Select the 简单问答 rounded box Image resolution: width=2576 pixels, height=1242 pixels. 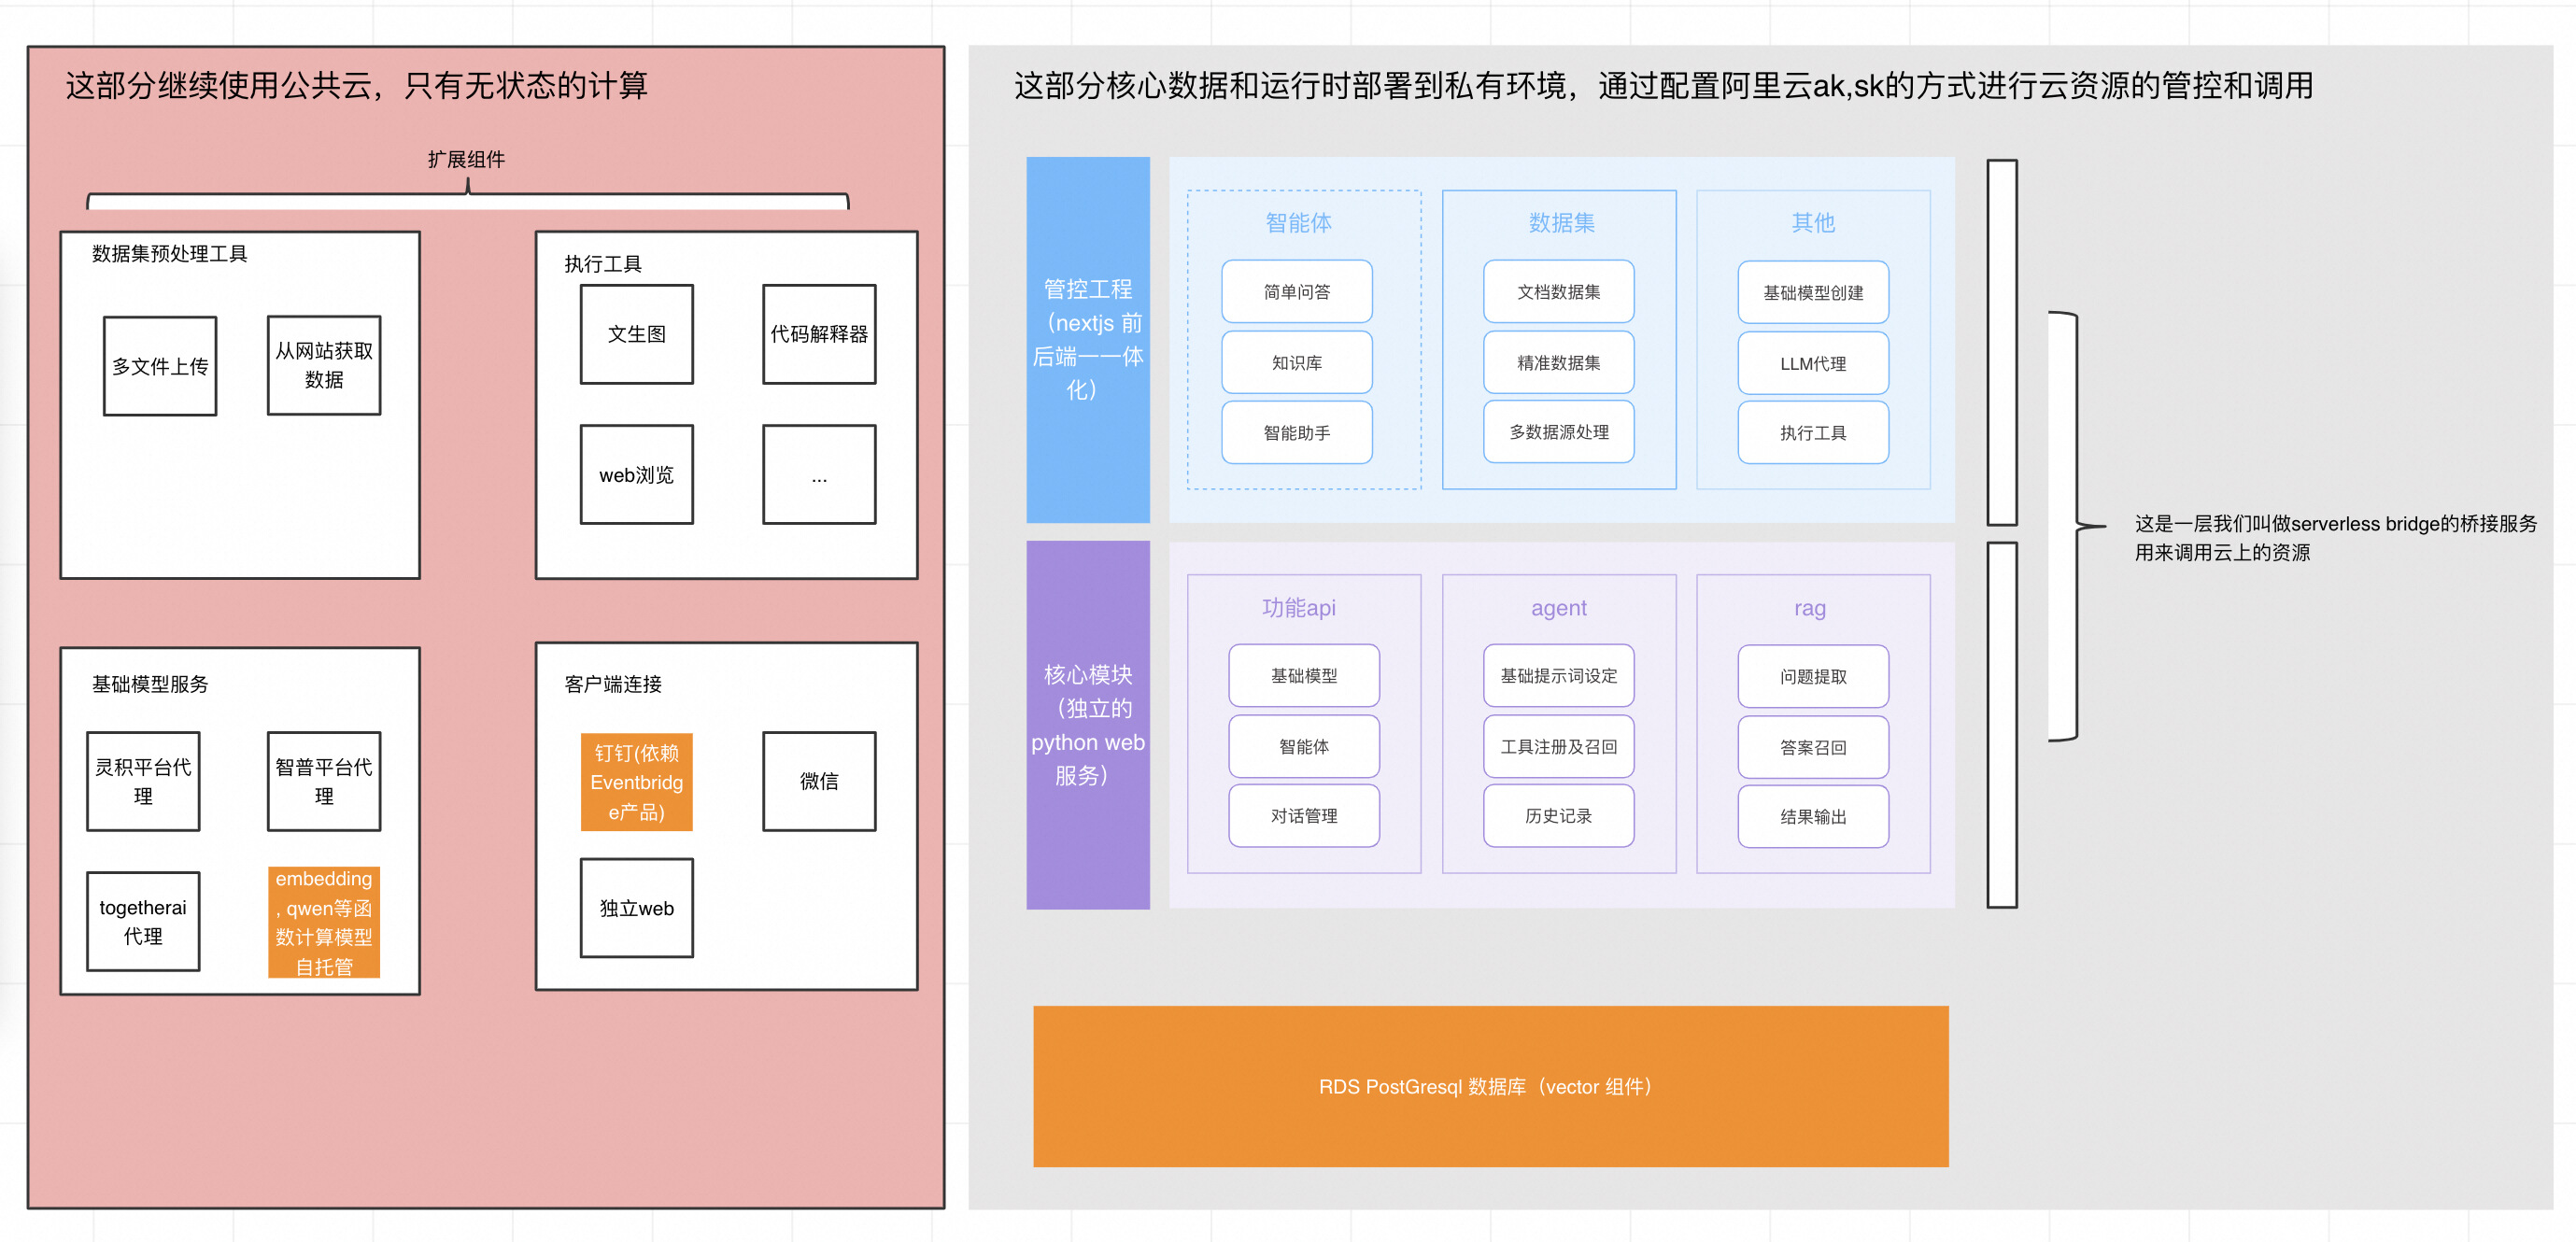(1297, 291)
